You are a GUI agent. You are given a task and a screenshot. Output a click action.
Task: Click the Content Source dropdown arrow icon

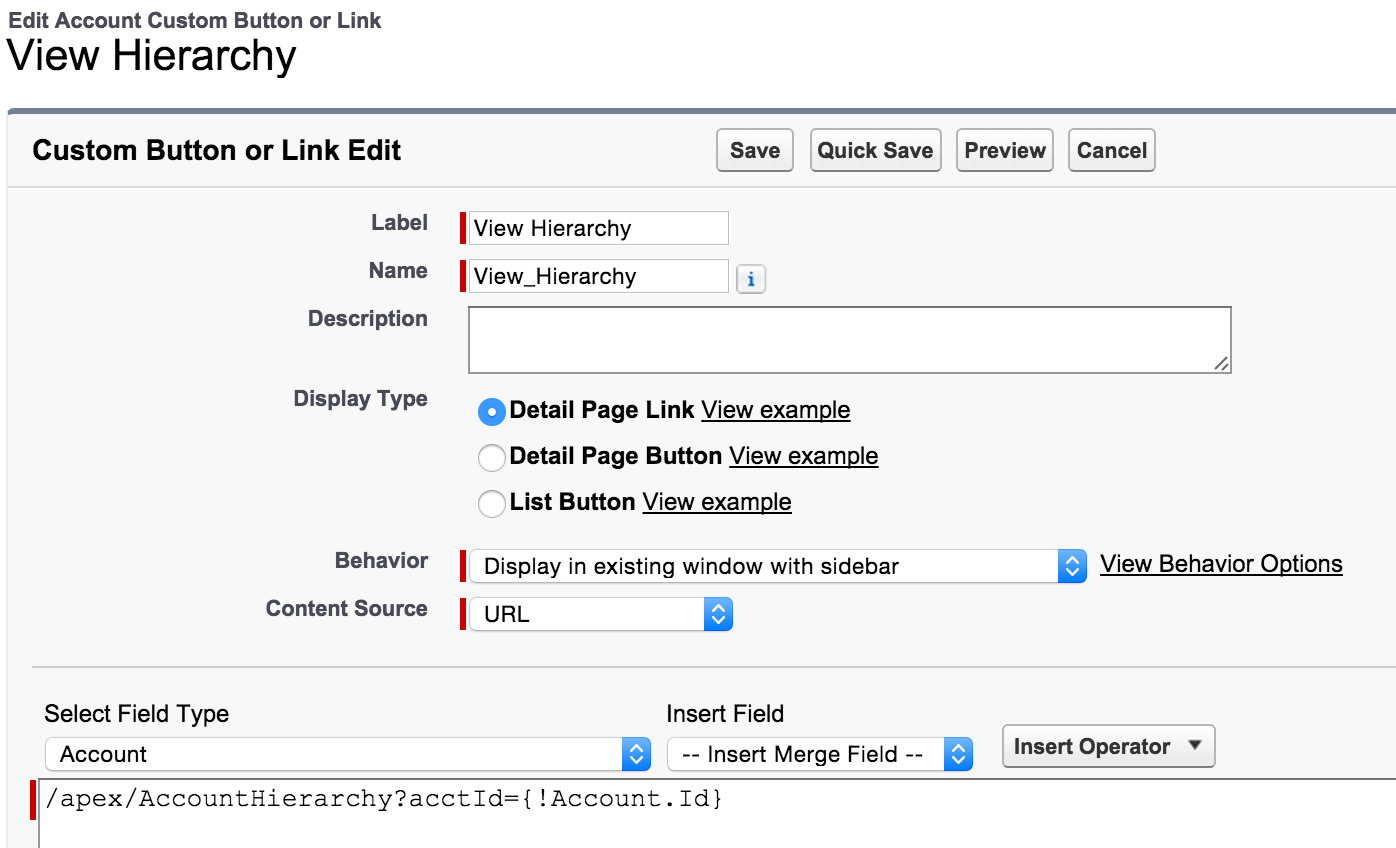point(718,614)
